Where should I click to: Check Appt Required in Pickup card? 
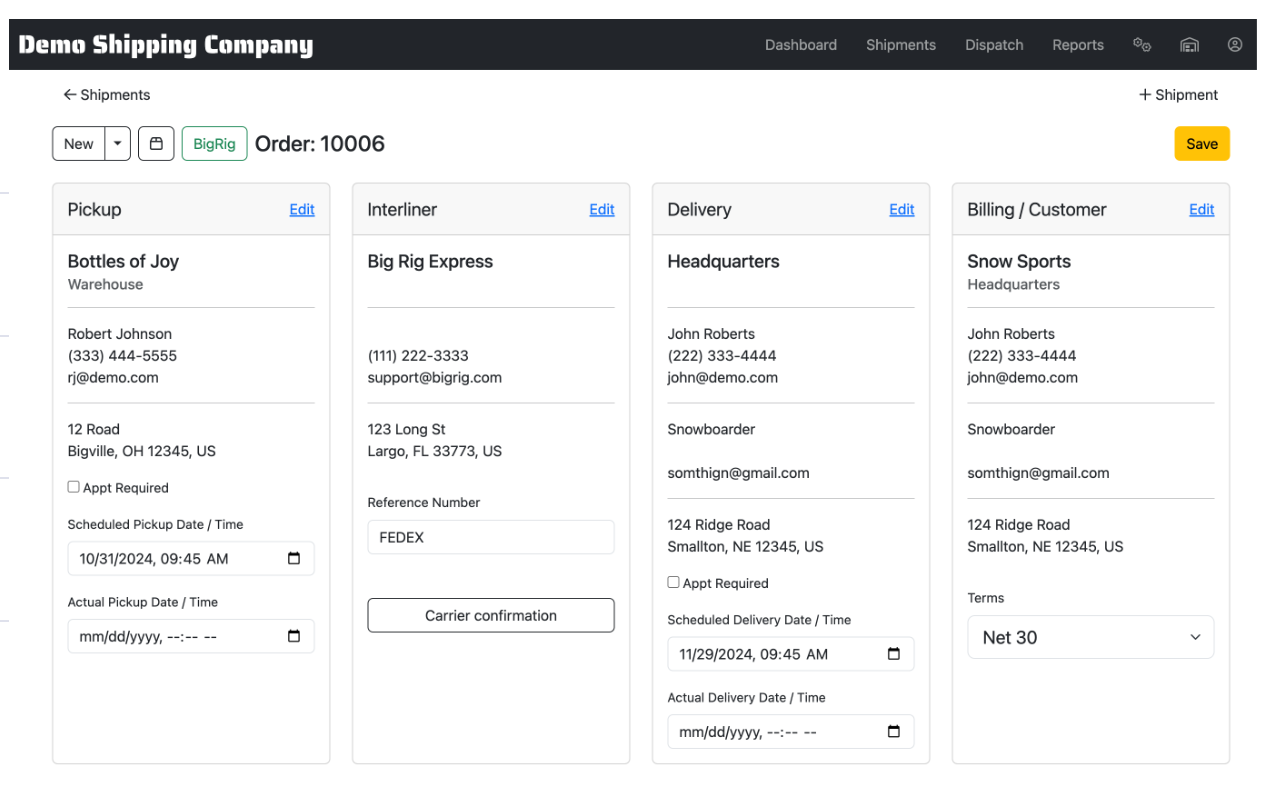pos(74,487)
